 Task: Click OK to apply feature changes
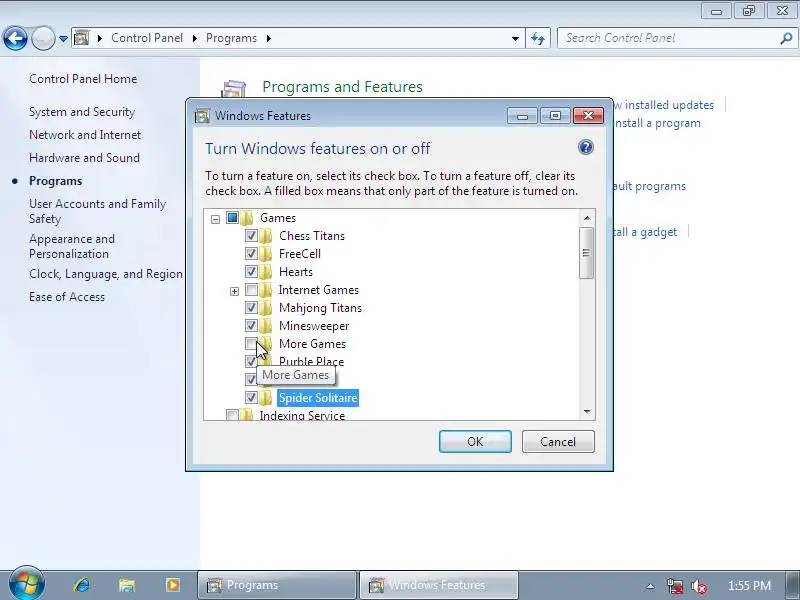pos(475,441)
